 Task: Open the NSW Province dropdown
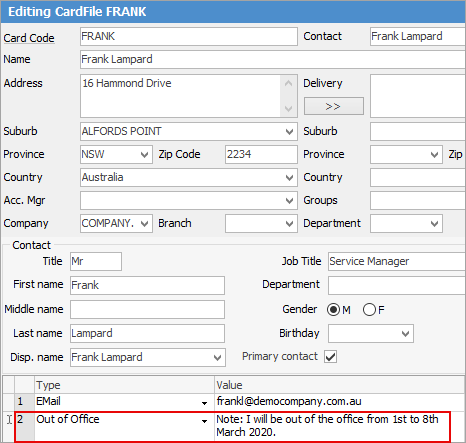(x=144, y=155)
